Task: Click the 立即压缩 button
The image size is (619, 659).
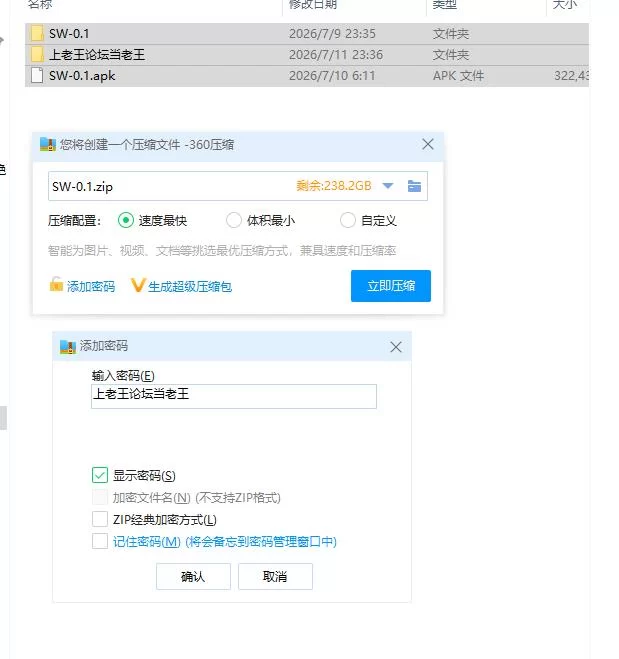Action: pyautogui.click(x=391, y=286)
